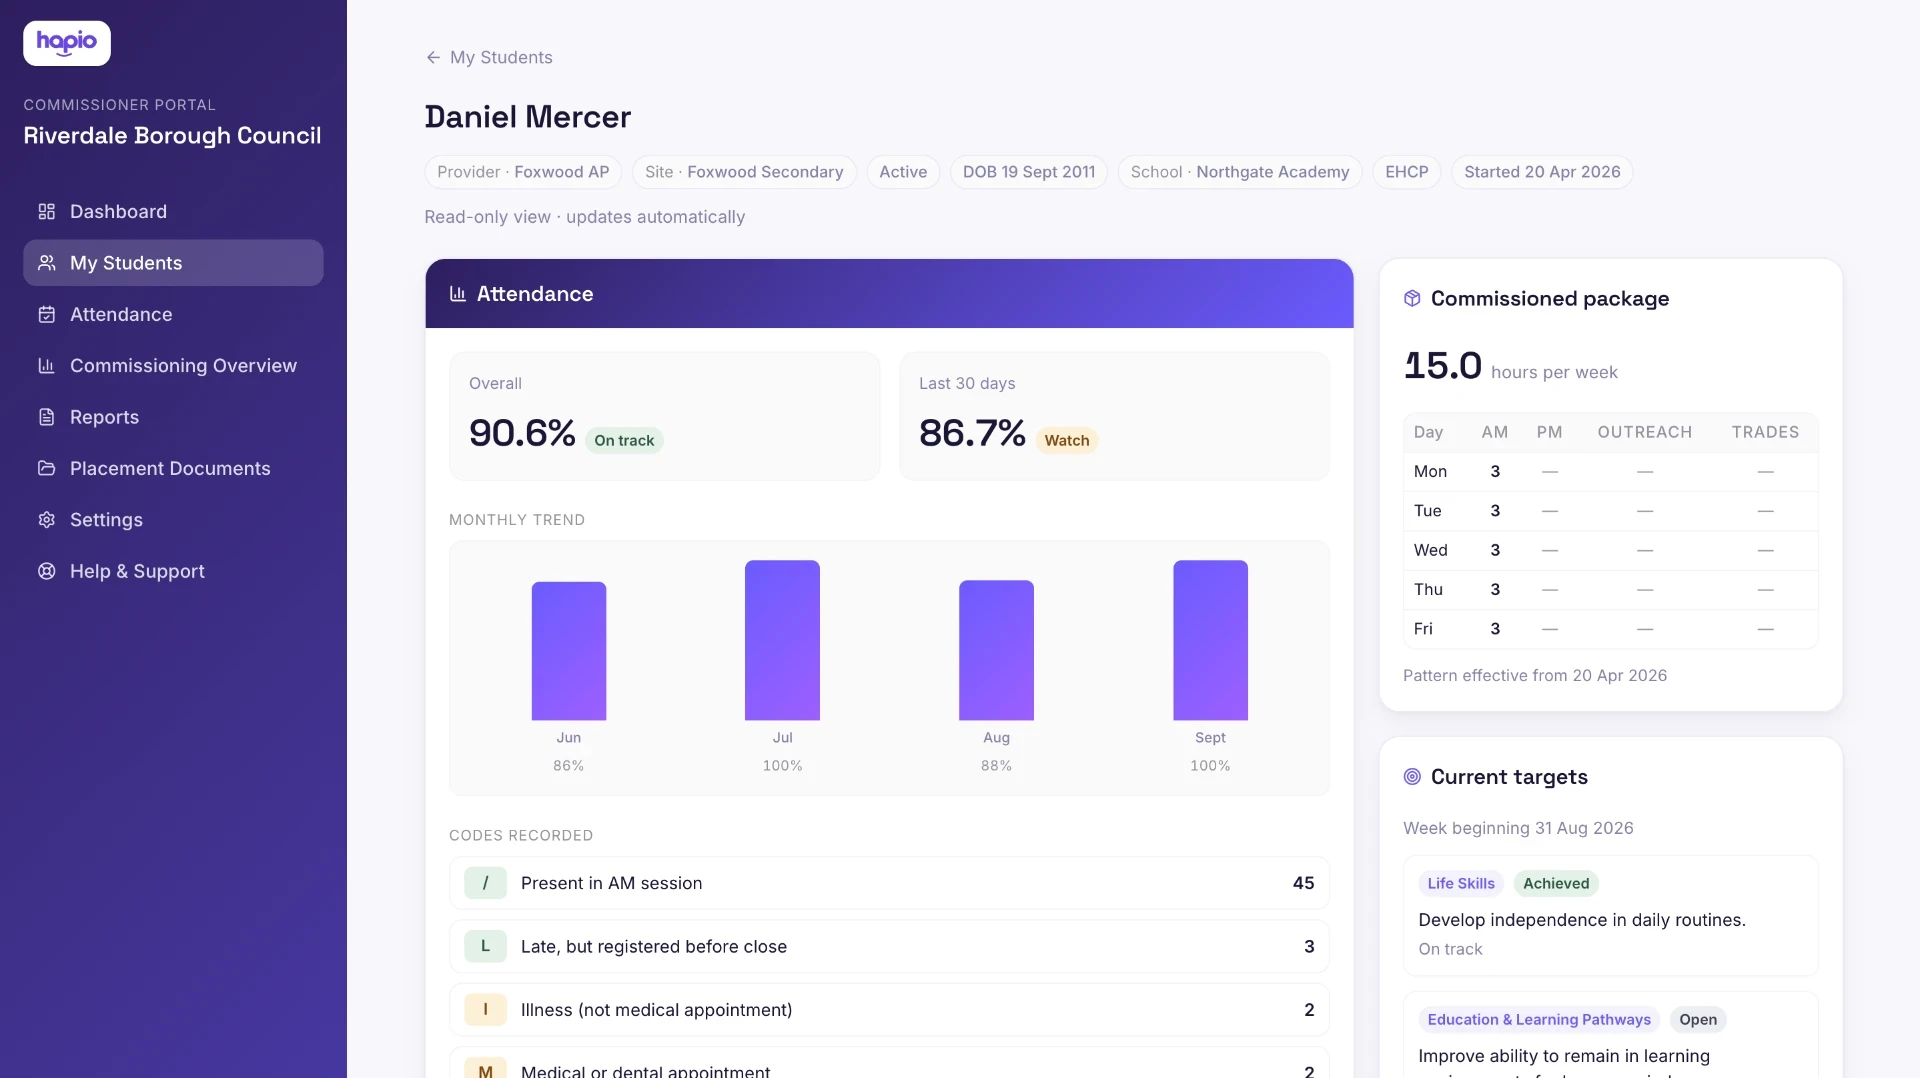This screenshot has width=1920, height=1078.
Task: Go back via My Students link
Action: [501, 57]
